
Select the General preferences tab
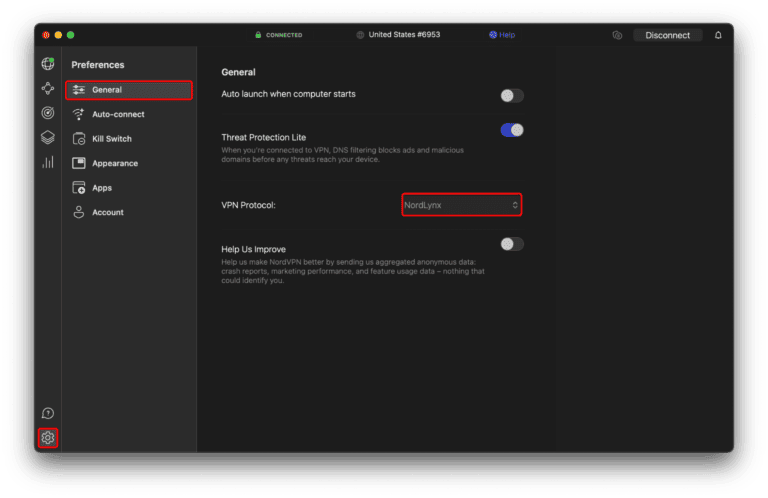pyautogui.click(x=129, y=90)
